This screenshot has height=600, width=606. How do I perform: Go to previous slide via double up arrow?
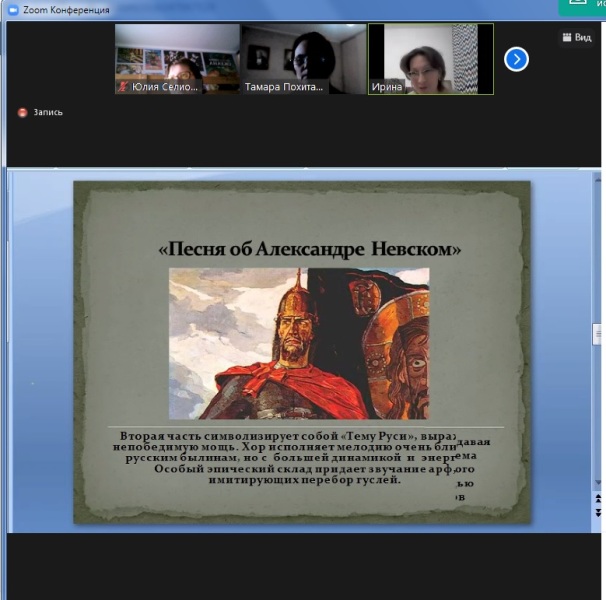(x=598, y=499)
